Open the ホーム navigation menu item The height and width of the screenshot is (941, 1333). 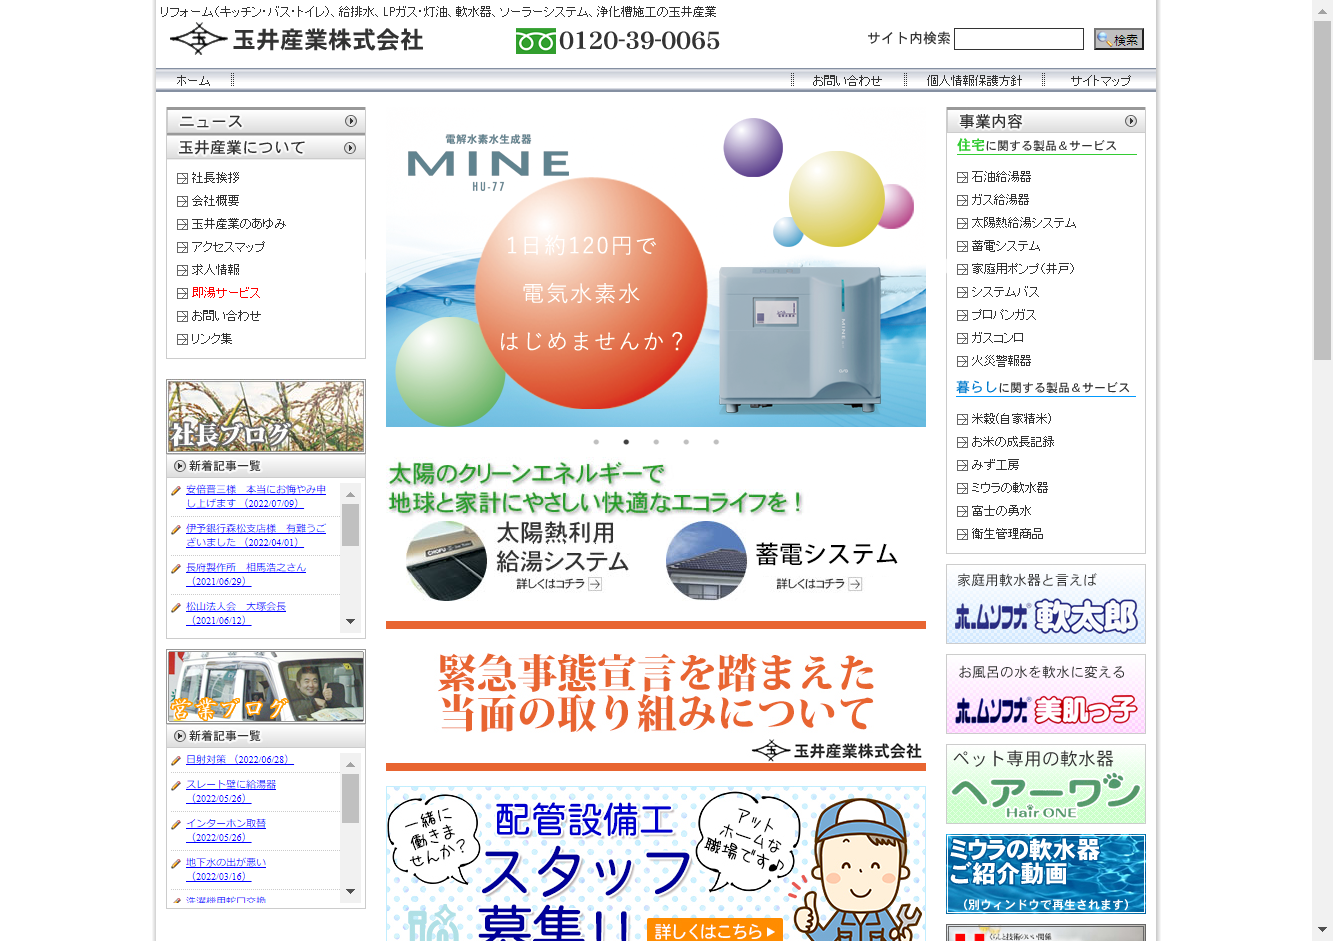pyautogui.click(x=193, y=81)
